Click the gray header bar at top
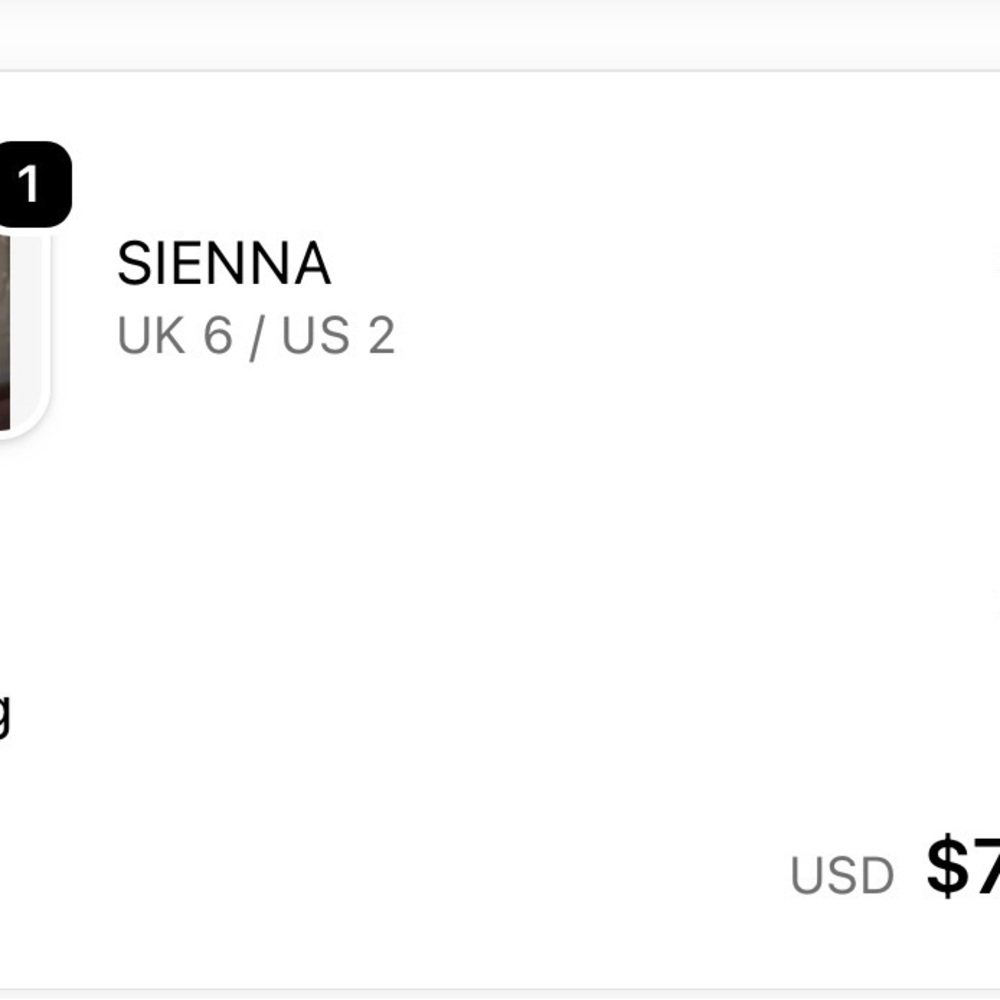The height and width of the screenshot is (1000, 1000). click(x=500, y=35)
